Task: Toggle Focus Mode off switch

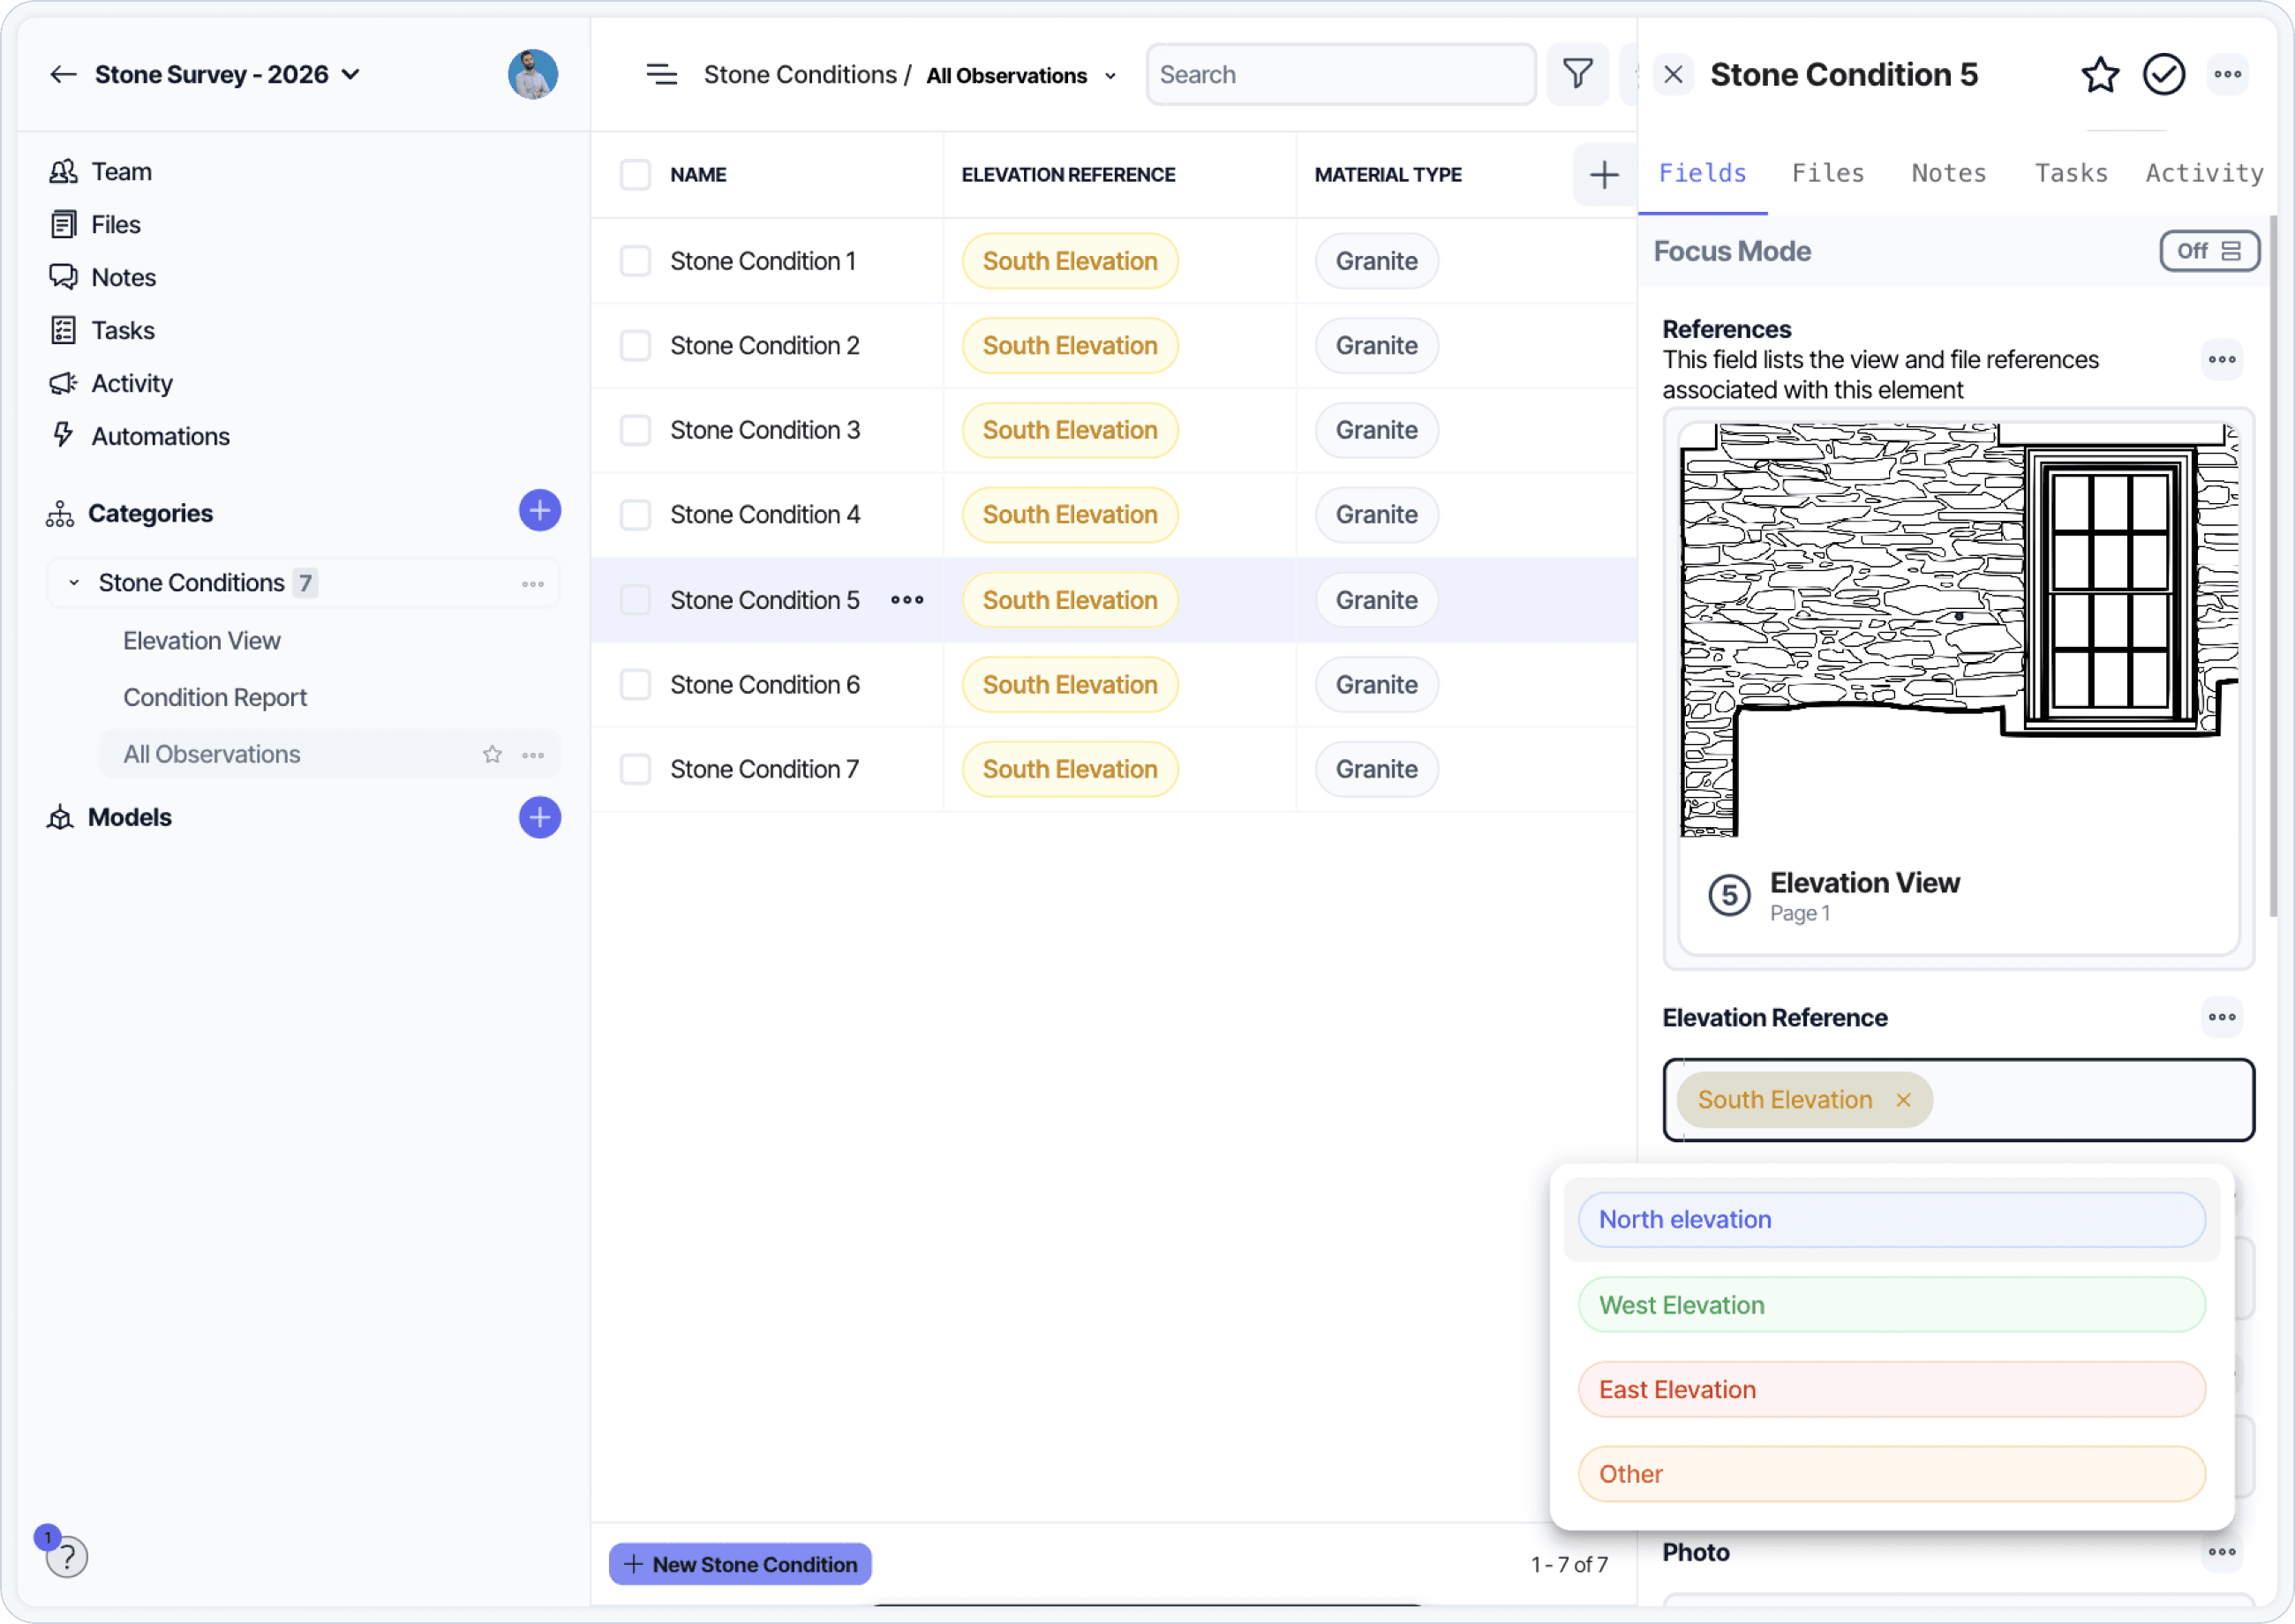Action: click(2209, 251)
